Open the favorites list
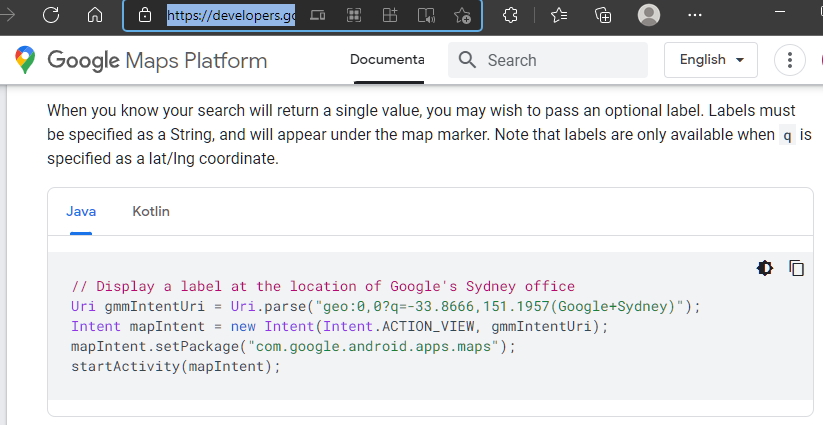823x425 pixels. [559, 15]
